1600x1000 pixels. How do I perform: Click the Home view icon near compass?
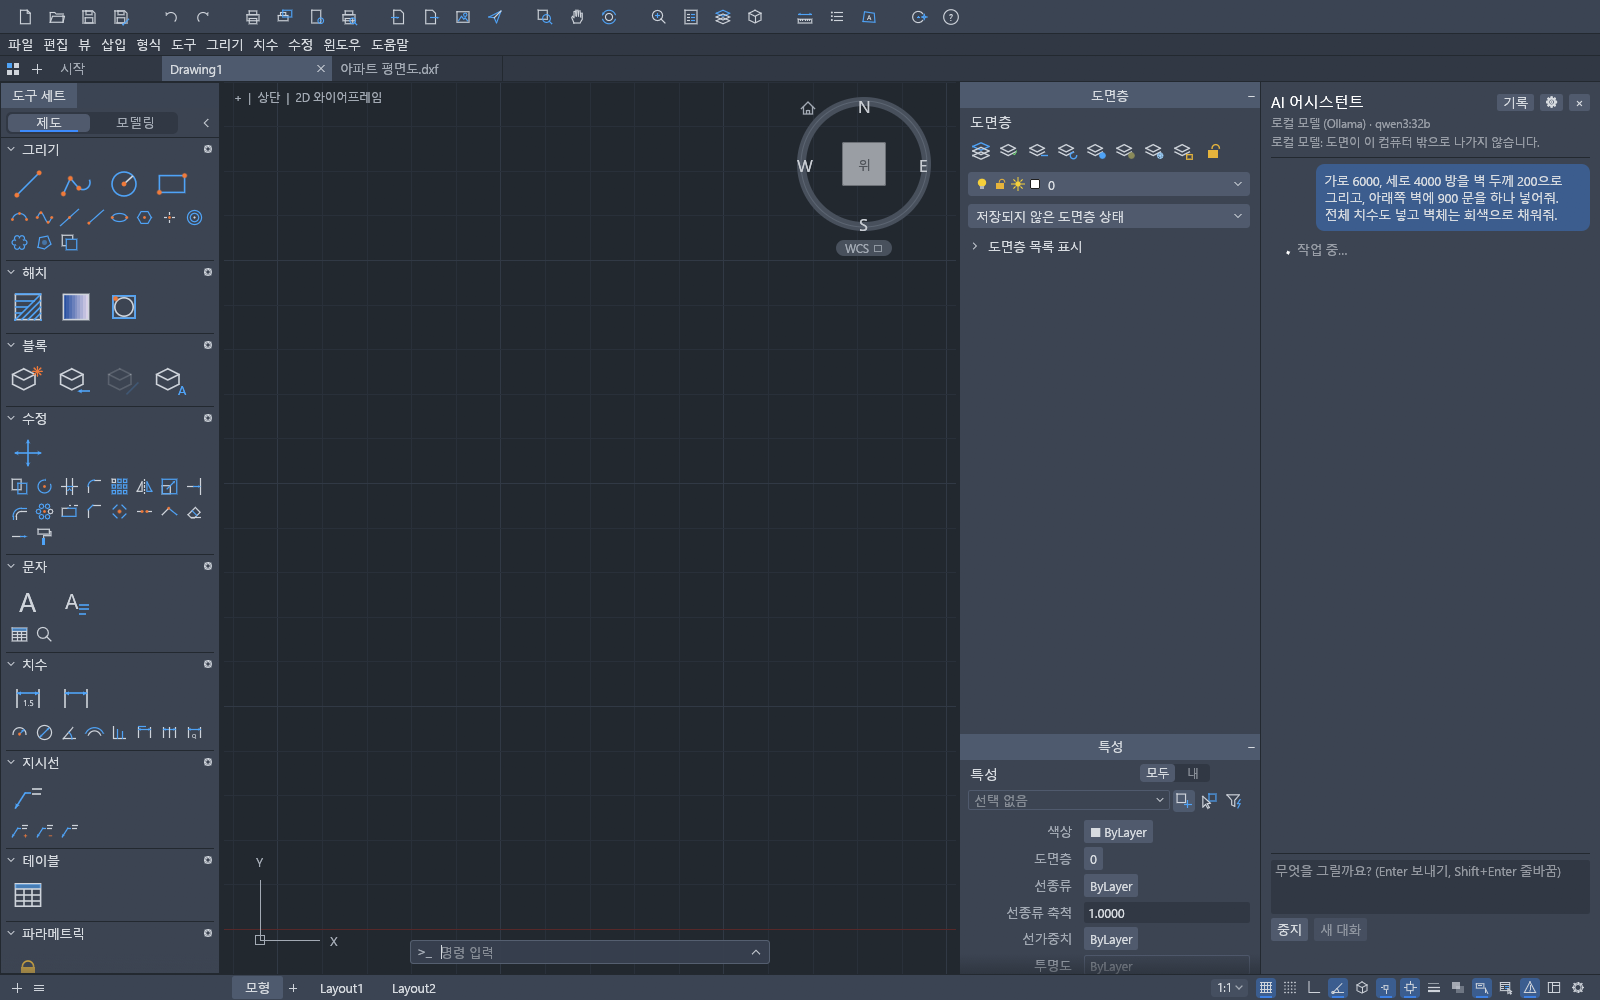808,108
